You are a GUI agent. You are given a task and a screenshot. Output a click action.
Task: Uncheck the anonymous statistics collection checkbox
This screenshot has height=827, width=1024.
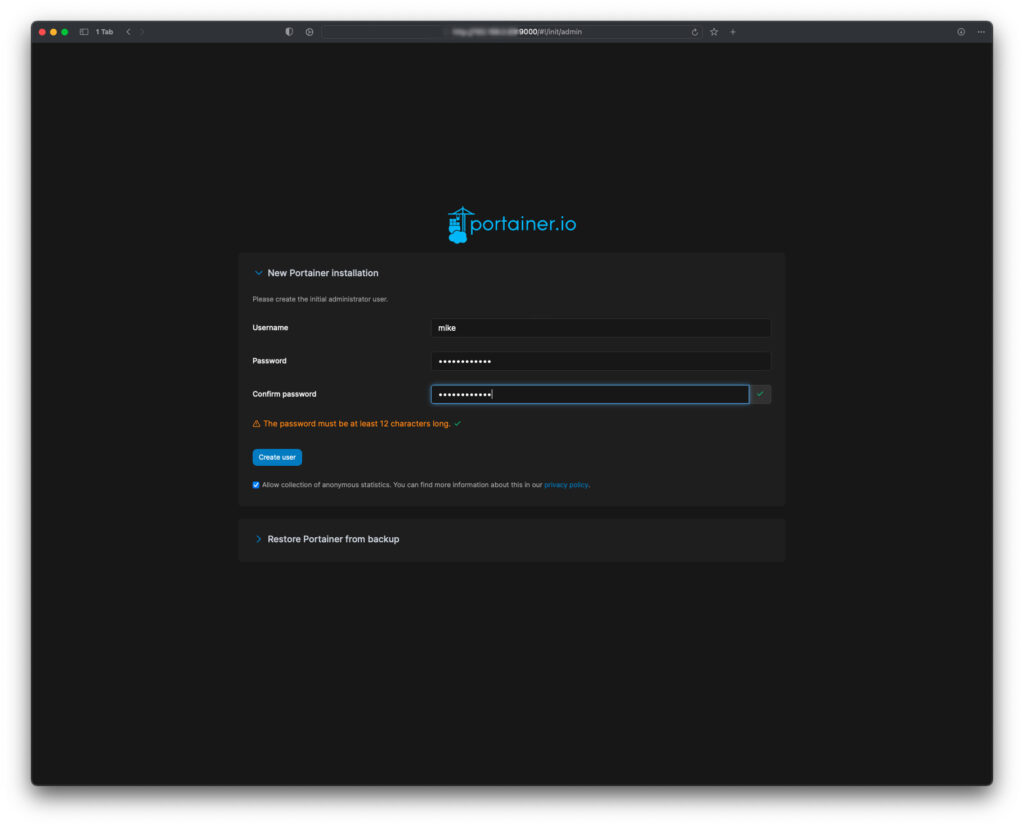click(256, 485)
